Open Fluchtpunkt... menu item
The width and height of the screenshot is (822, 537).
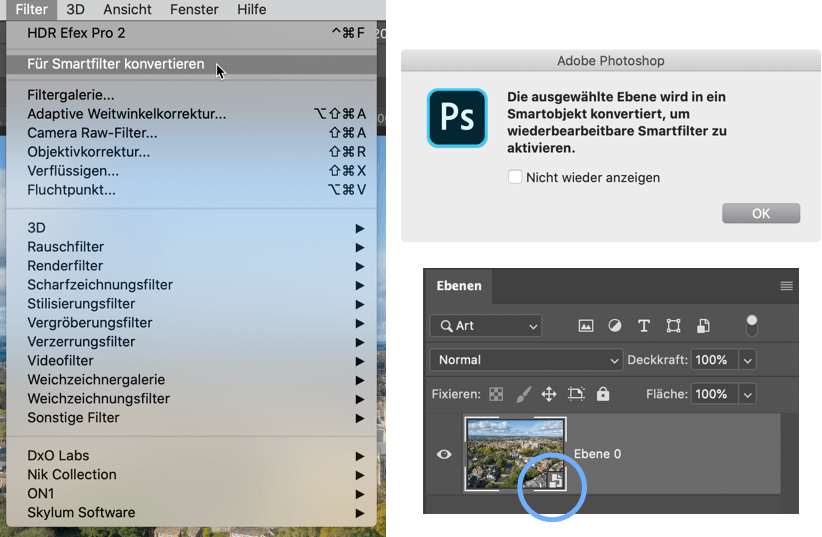(x=191, y=190)
